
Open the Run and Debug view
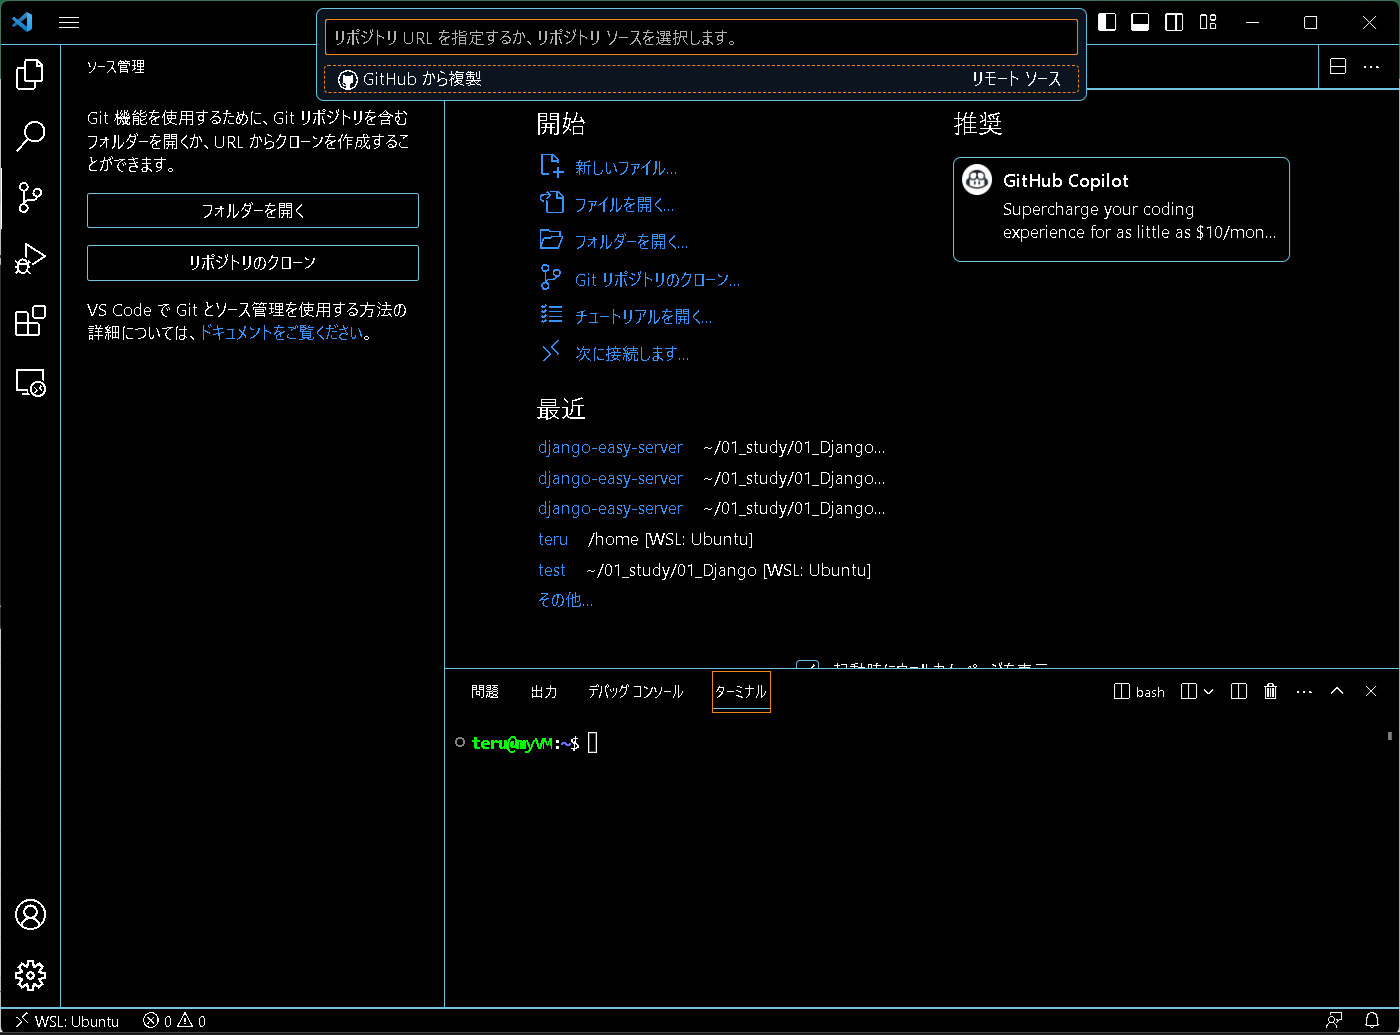(x=30, y=259)
